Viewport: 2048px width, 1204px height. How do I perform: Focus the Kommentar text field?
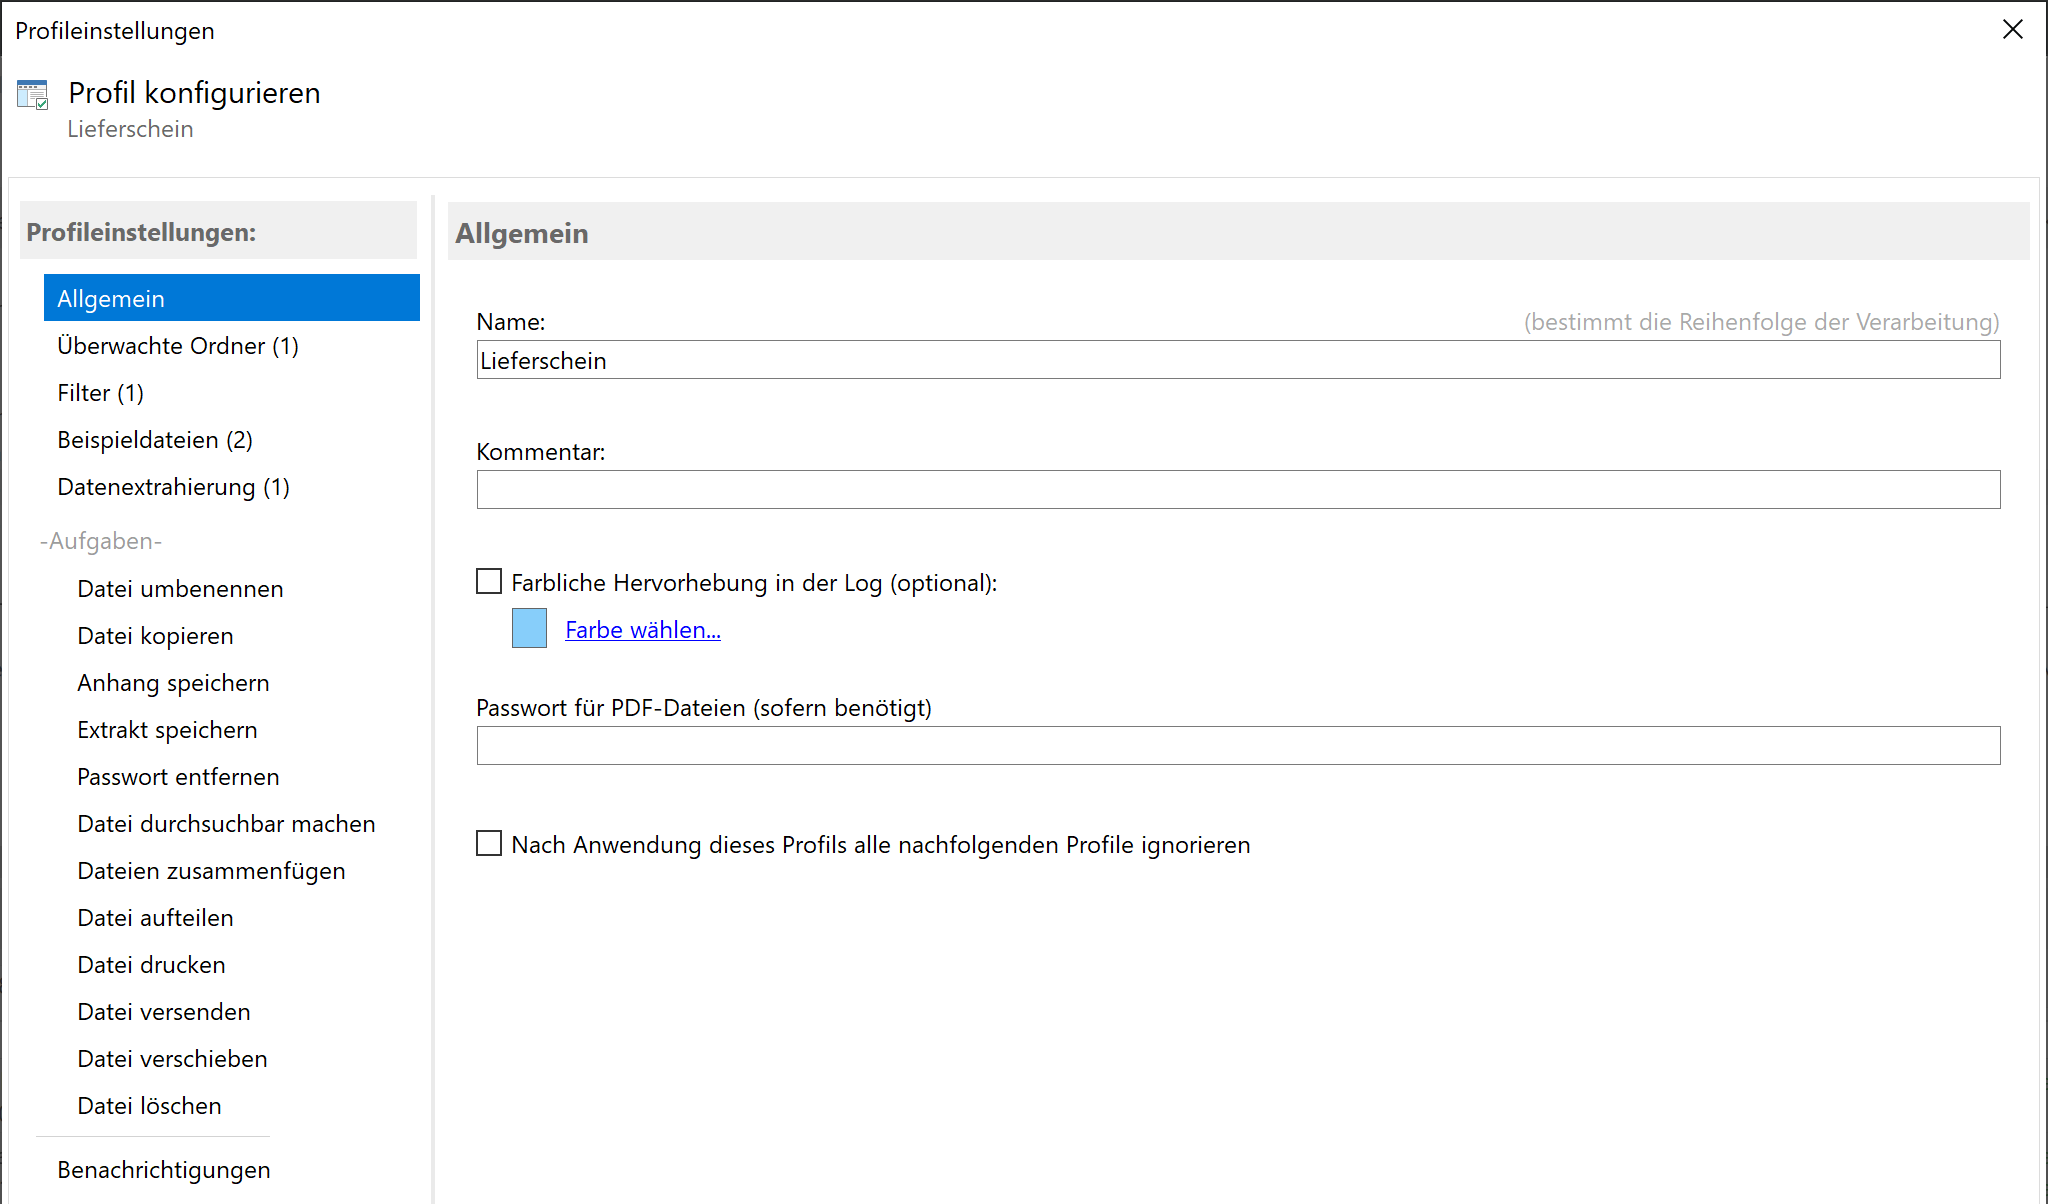pos(1238,490)
